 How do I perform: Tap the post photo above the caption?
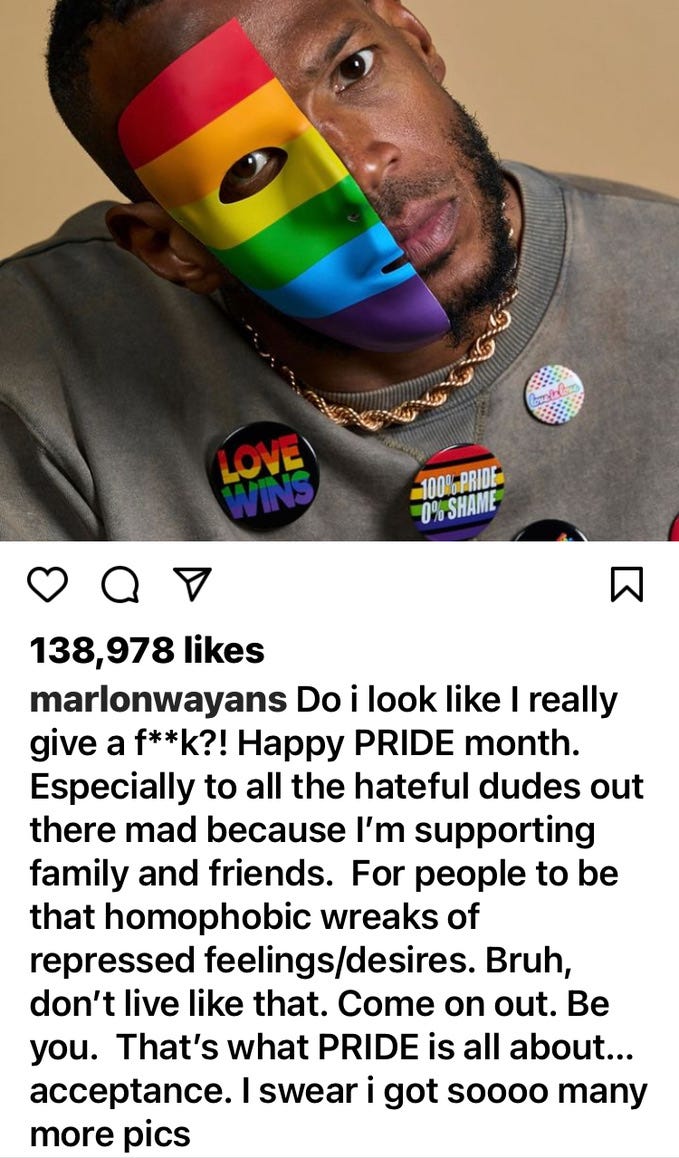click(339, 270)
